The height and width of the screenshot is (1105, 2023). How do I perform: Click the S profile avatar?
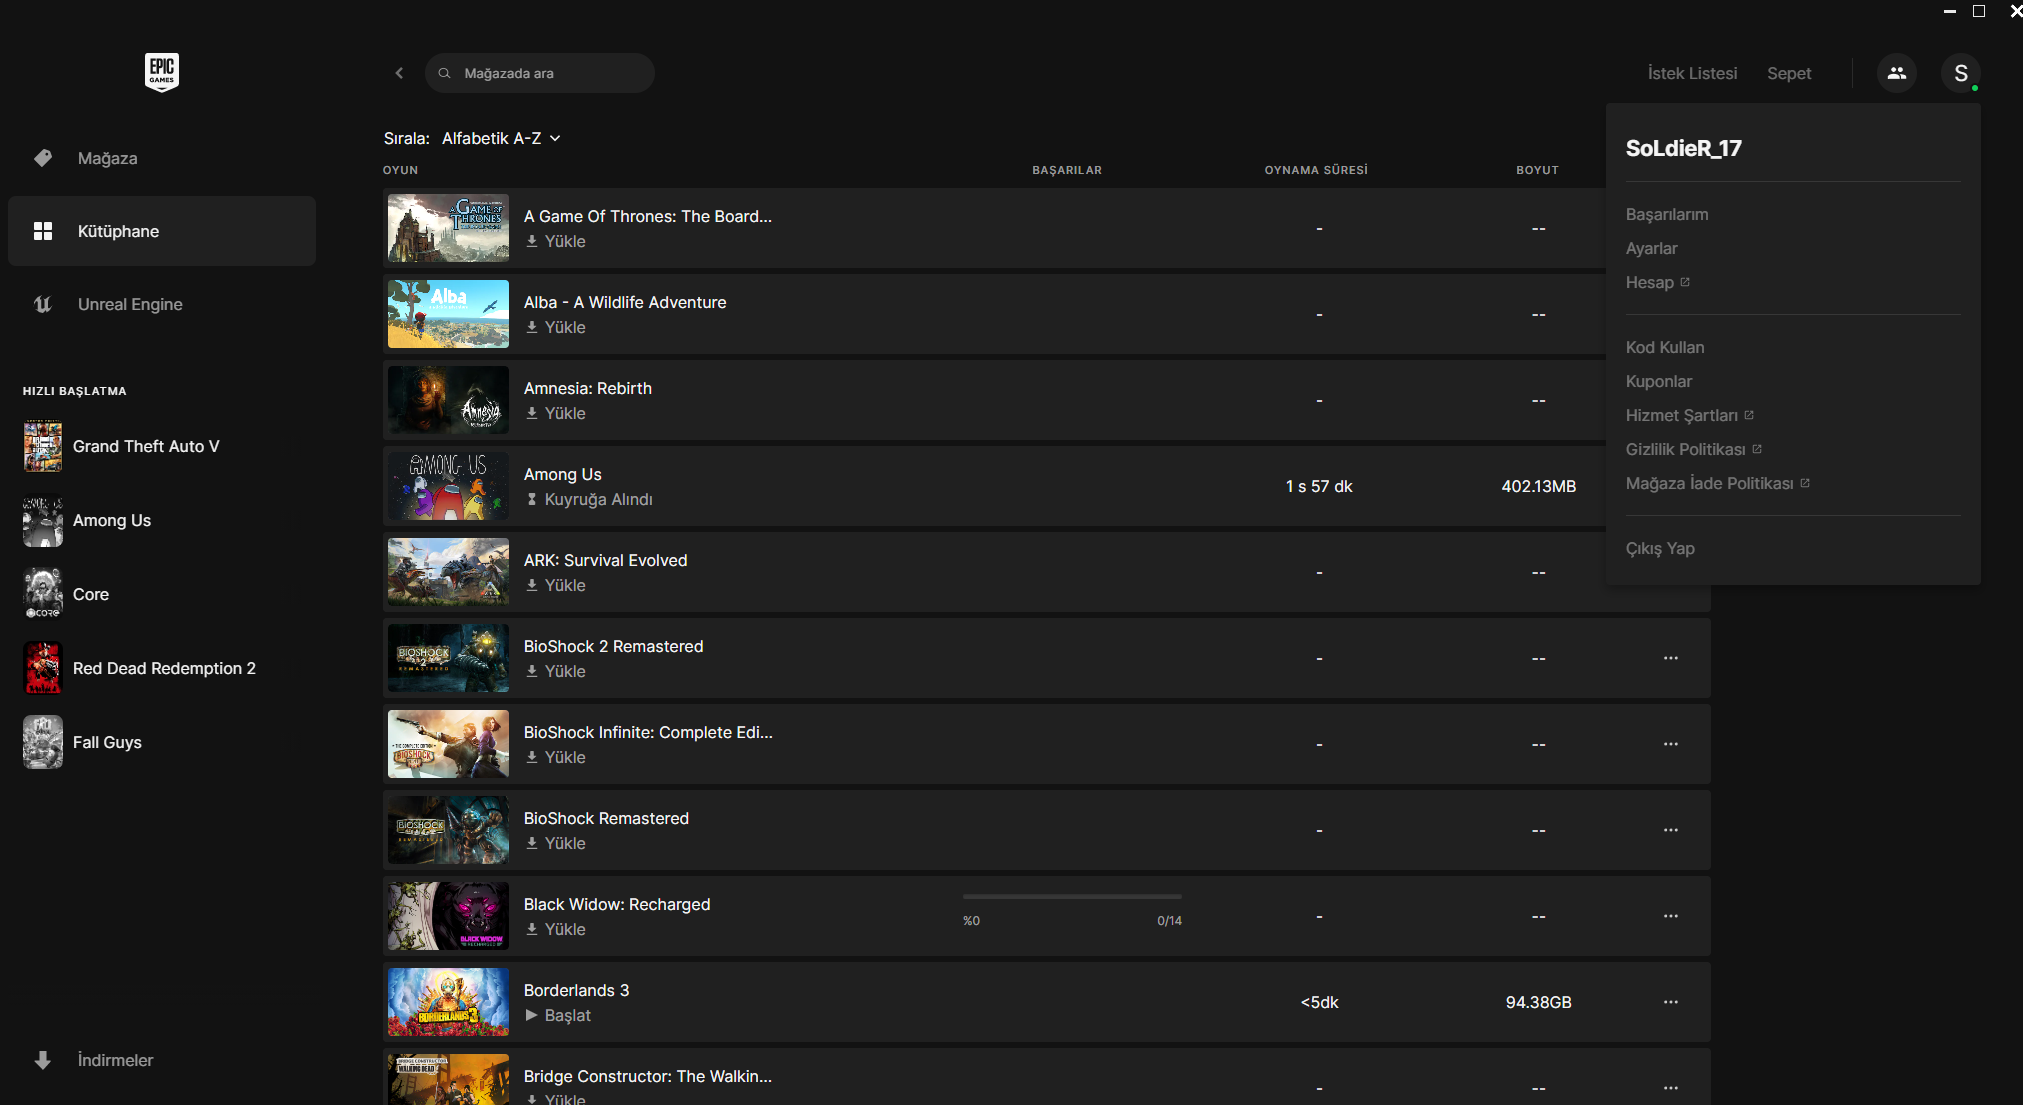coord(1960,73)
